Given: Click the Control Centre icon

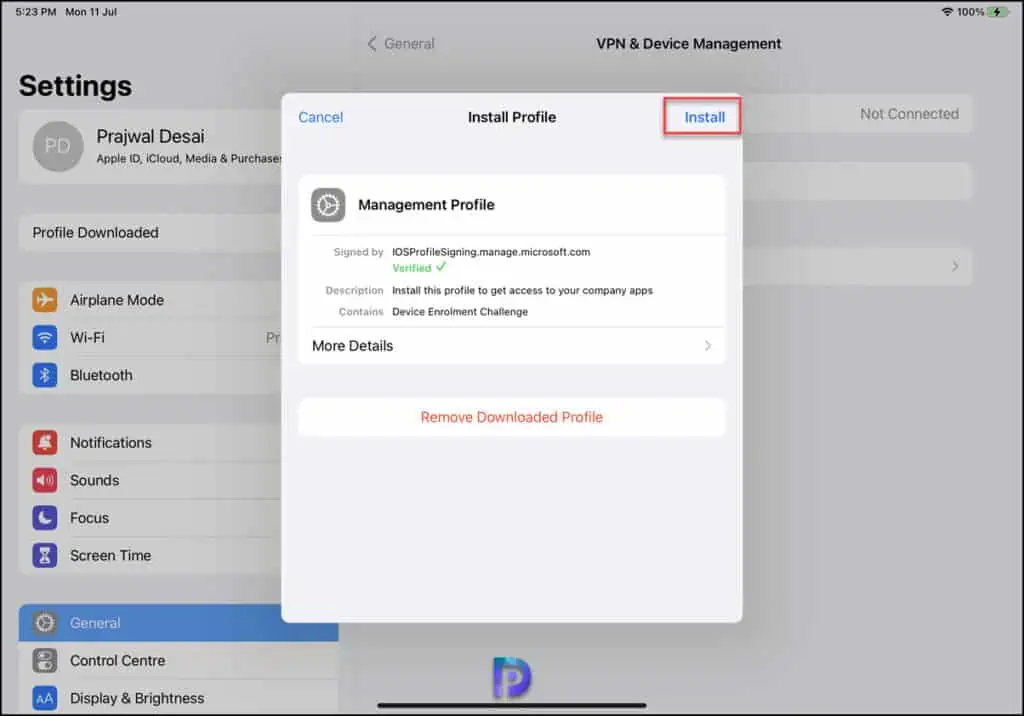Looking at the screenshot, I should click(44, 660).
